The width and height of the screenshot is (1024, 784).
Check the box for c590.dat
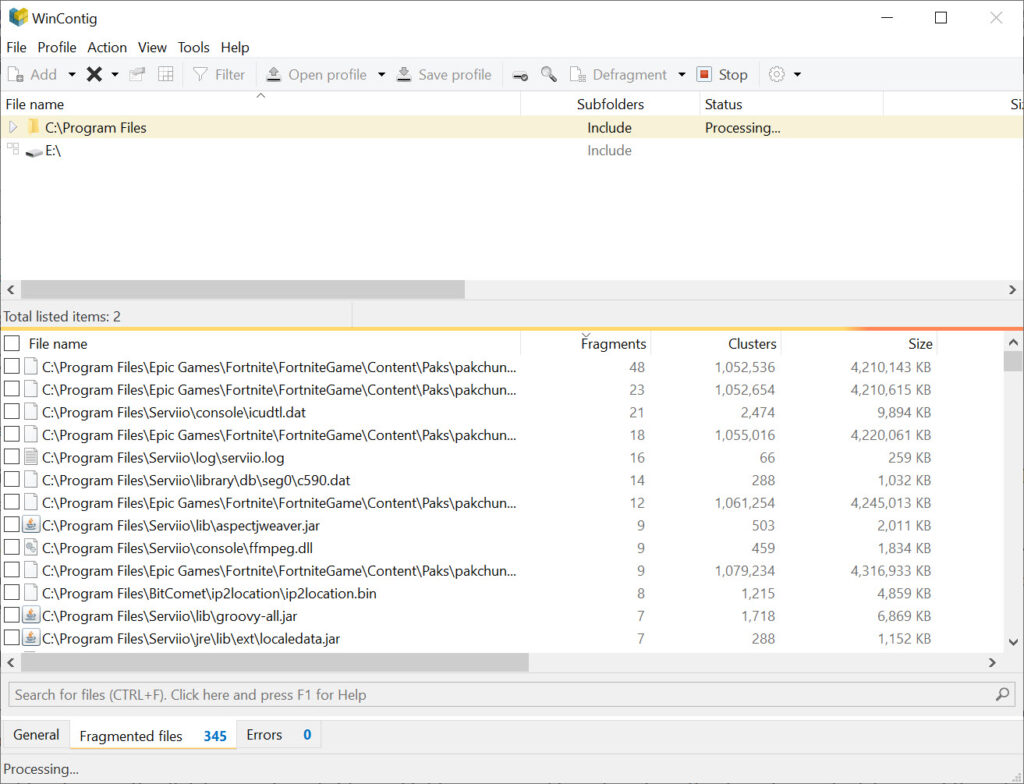point(12,480)
